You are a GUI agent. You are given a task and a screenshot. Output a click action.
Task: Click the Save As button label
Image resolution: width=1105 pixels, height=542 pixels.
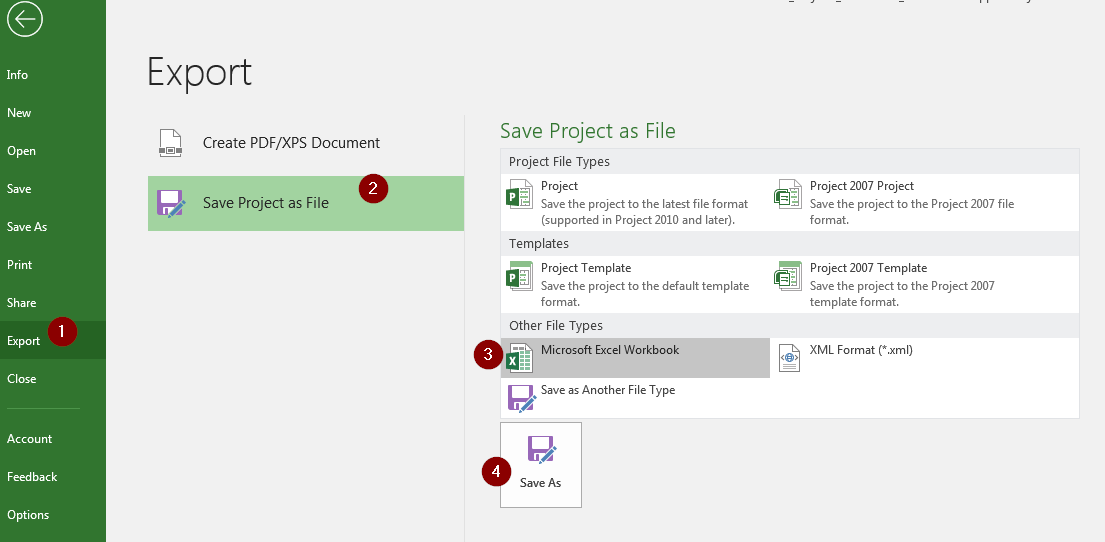click(541, 484)
